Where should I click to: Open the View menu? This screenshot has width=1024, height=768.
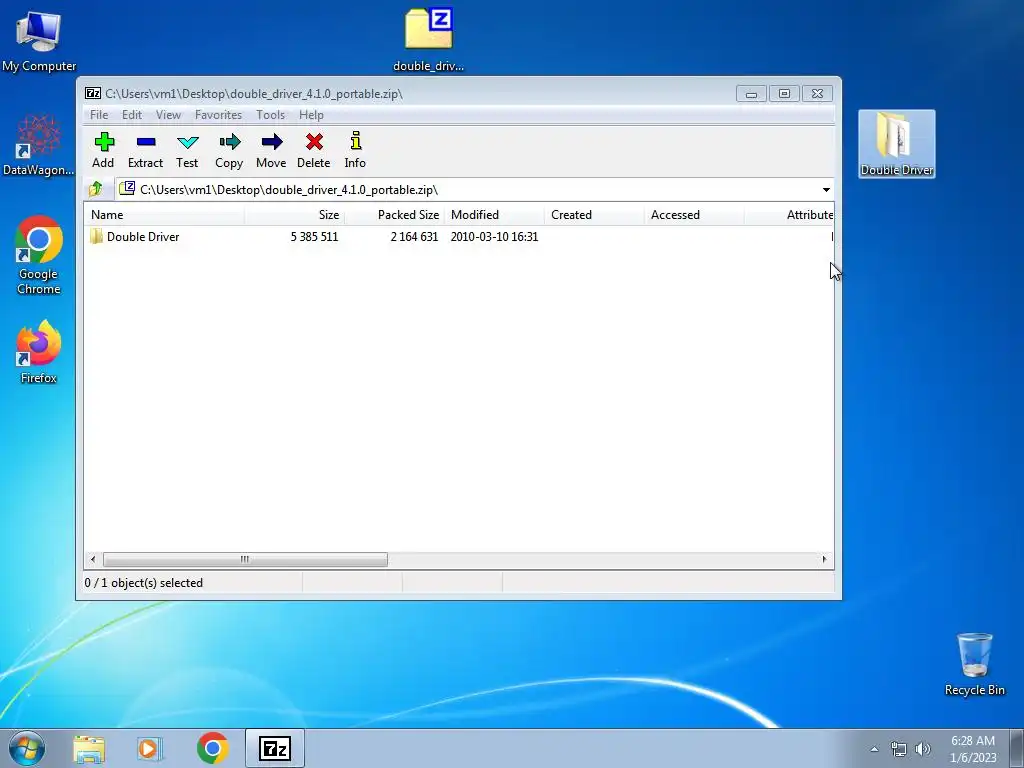pos(168,114)
